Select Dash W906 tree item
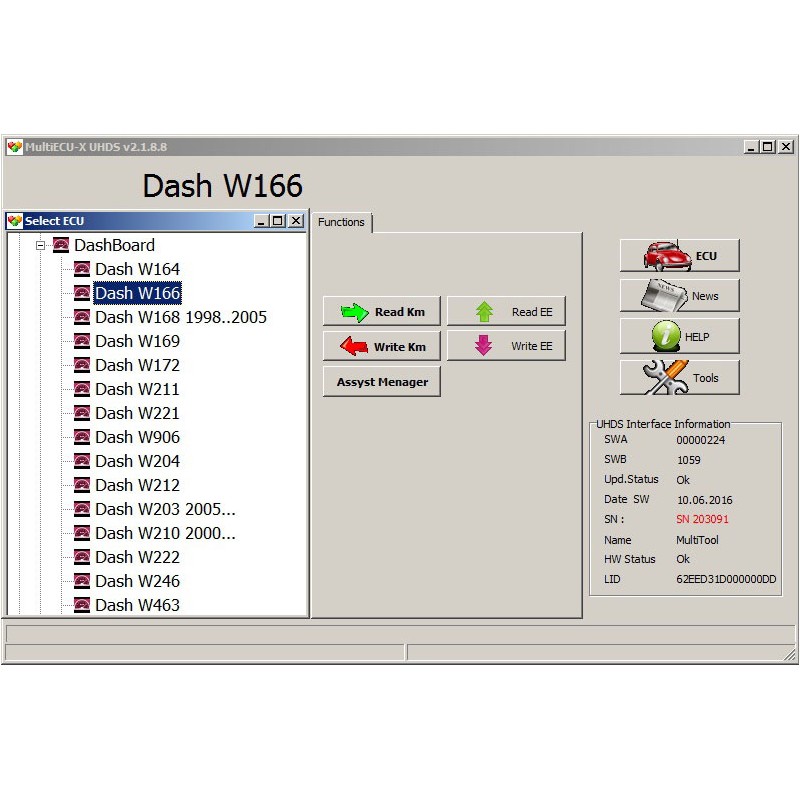 137,437
